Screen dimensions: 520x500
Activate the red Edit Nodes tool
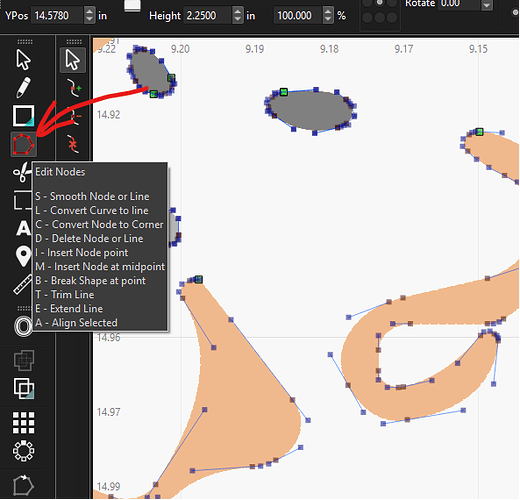coord(23,144)
